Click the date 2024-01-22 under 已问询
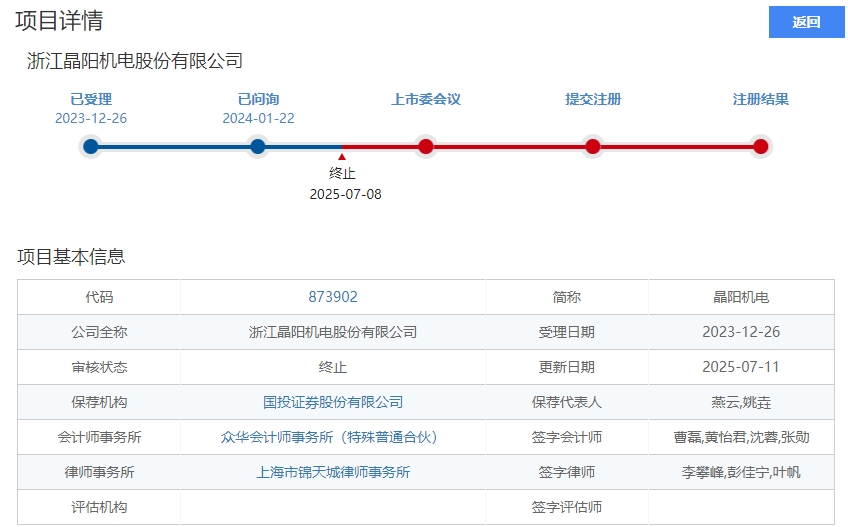 point(259,118)
